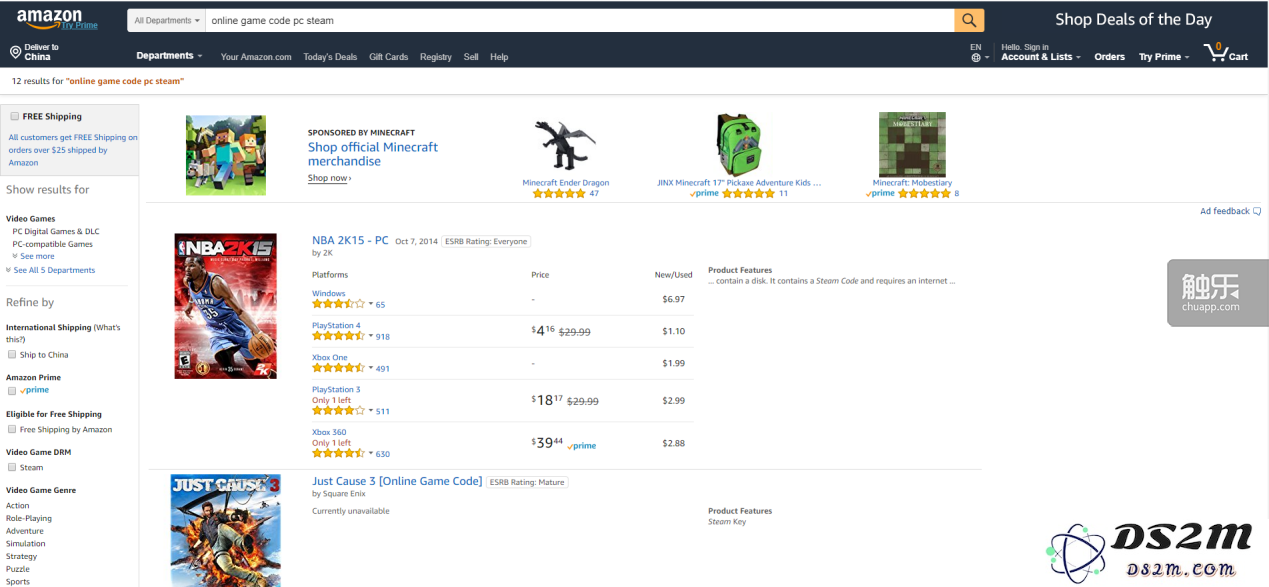Open rating dropdown arrow beside 491 reviews
Viewport: 1269px width, 587px height.
point(371,369)
